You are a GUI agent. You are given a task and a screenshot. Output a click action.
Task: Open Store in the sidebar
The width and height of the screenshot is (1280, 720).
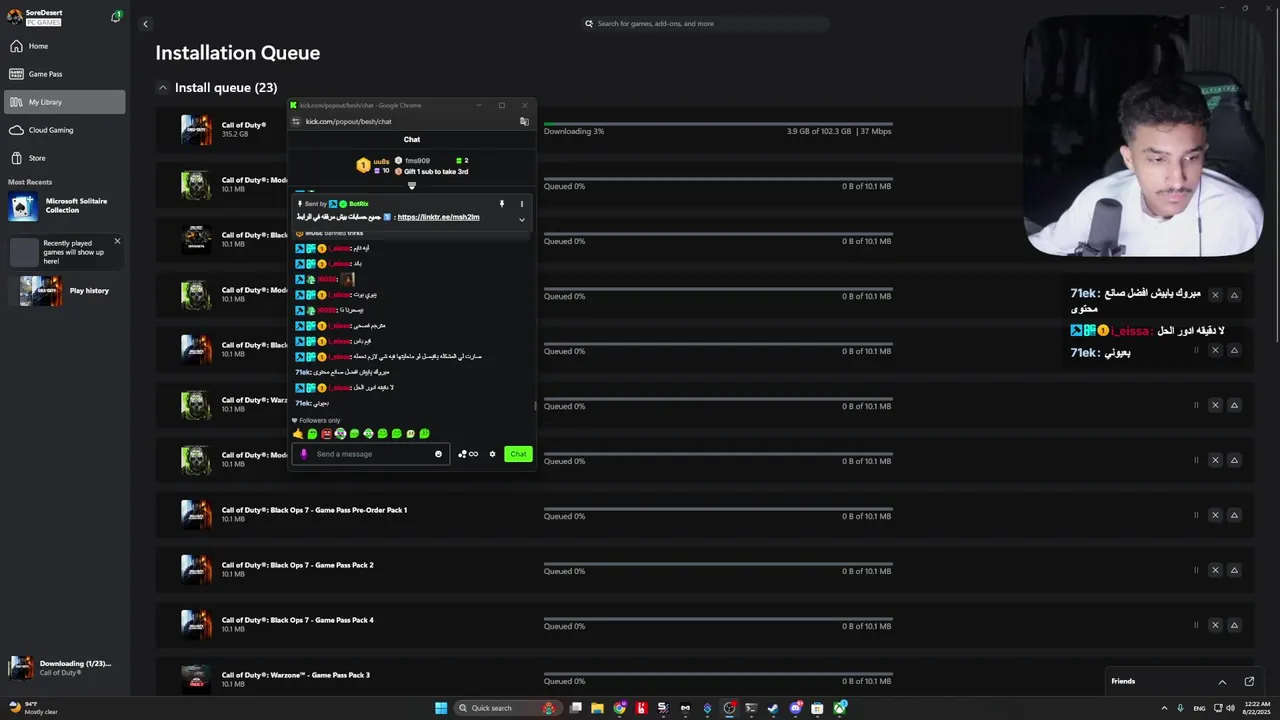(x=65, y=158)
